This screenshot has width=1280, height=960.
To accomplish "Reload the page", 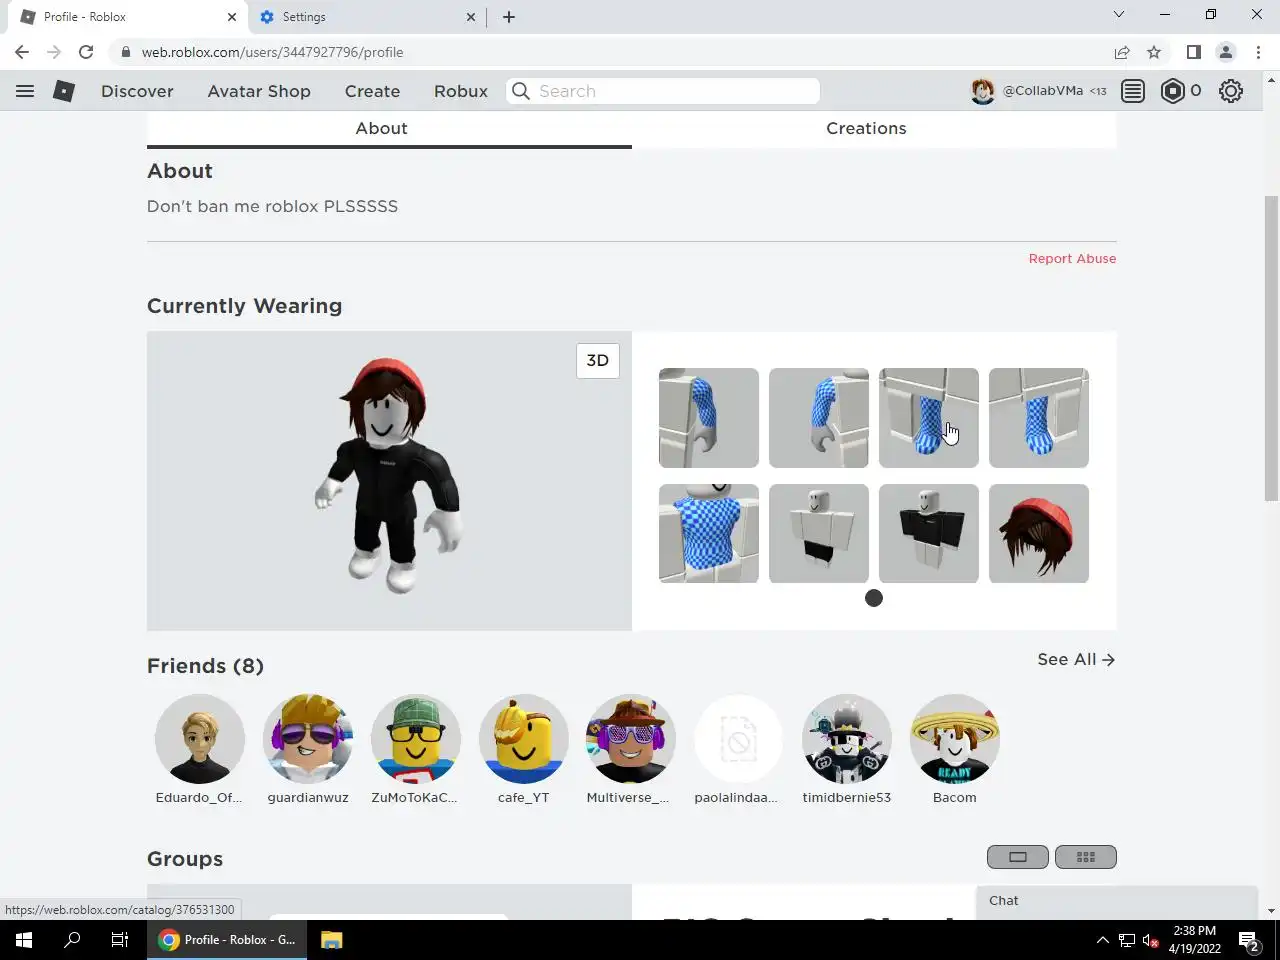I will pyautogui.click(x=86, y=52).
